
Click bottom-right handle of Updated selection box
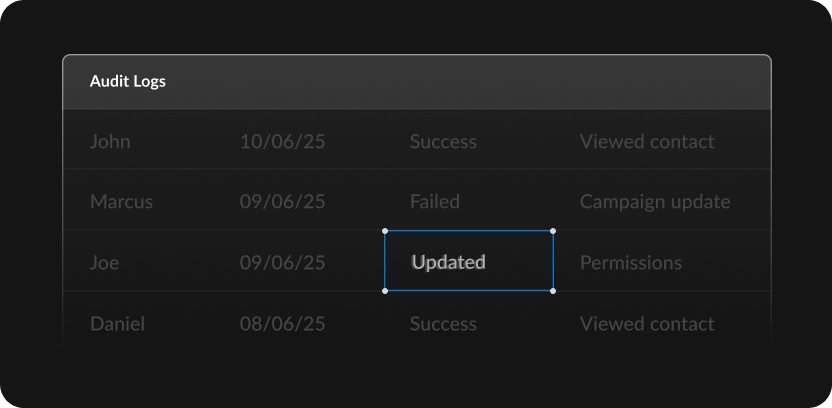coord(553,291)
